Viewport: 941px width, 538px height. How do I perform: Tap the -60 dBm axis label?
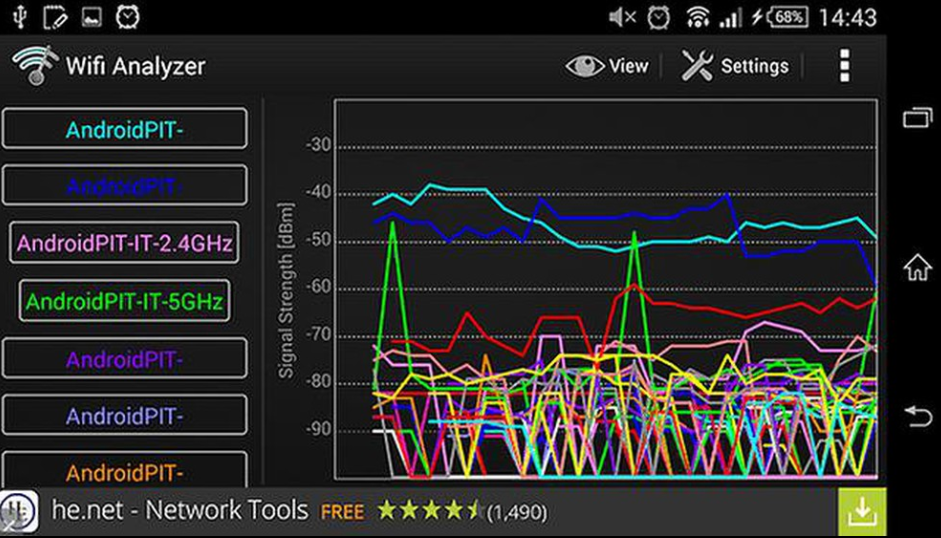pos(319,286)
